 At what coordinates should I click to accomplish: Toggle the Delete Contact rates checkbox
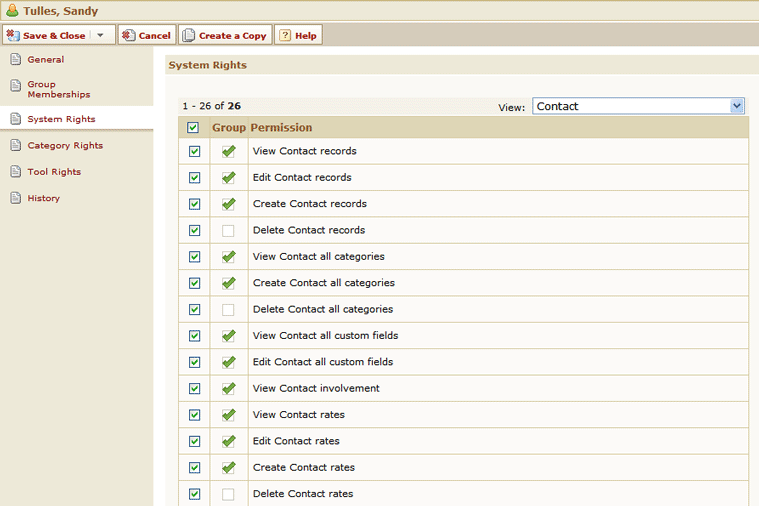point(195,494)
